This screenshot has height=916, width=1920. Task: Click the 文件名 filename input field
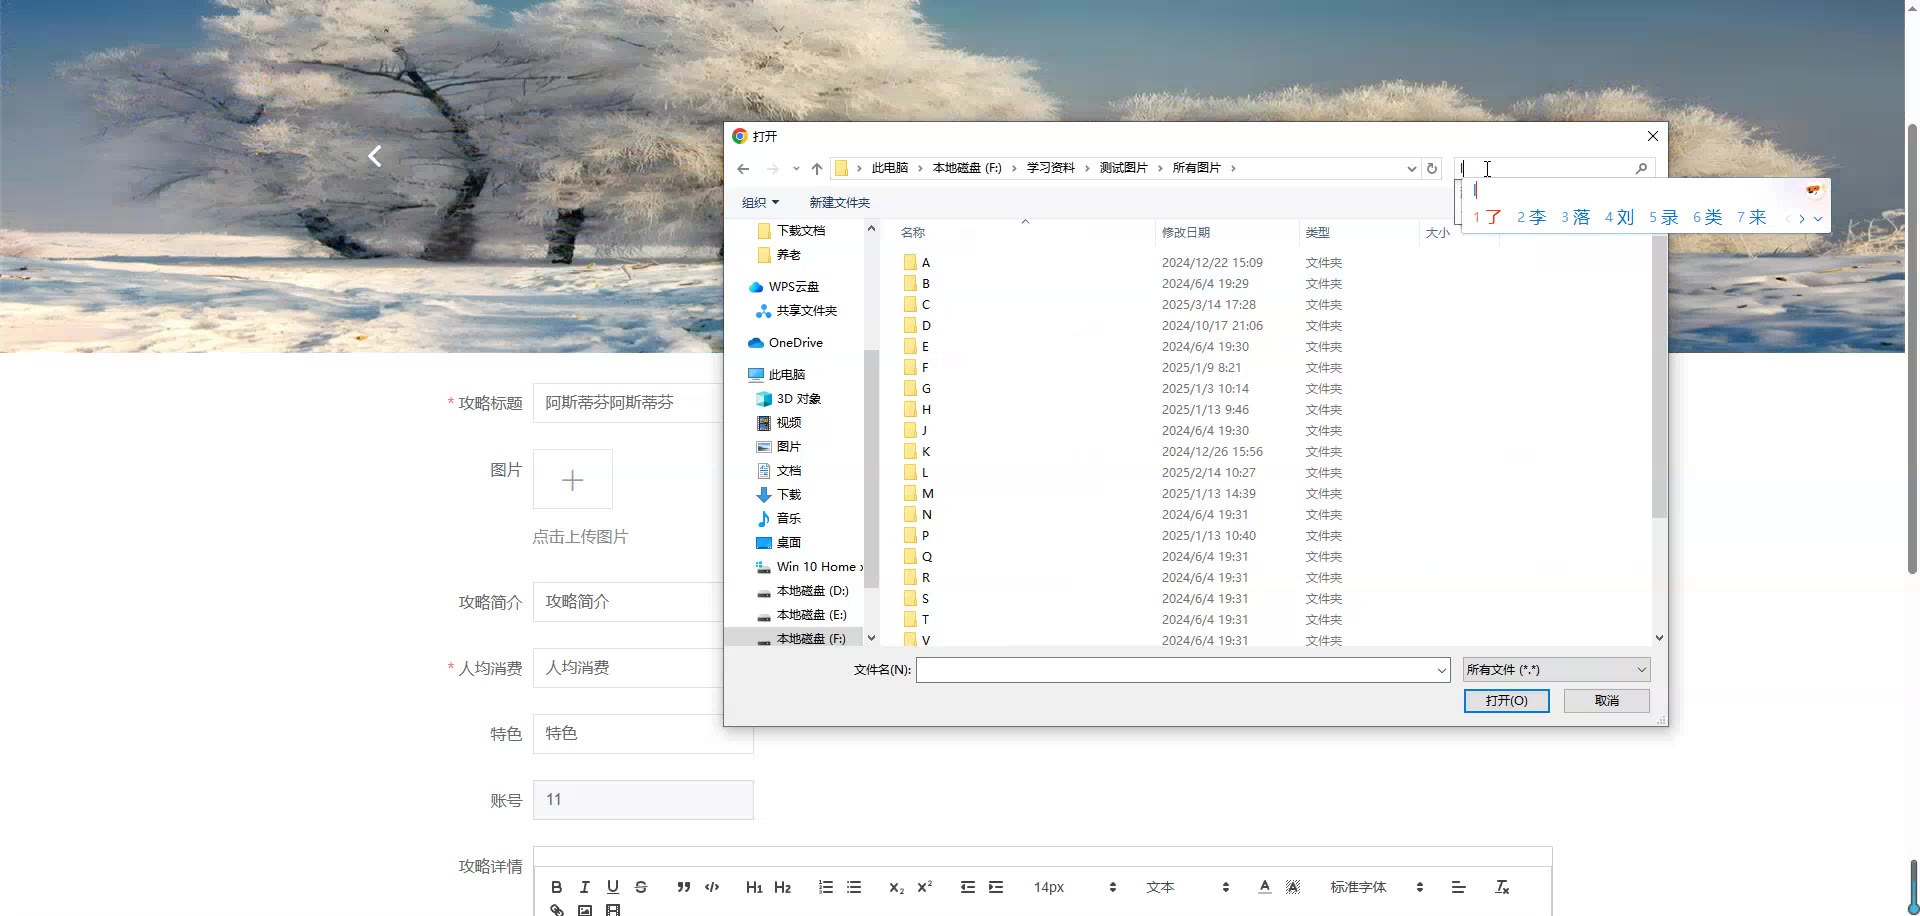(x=1175, y=670)
